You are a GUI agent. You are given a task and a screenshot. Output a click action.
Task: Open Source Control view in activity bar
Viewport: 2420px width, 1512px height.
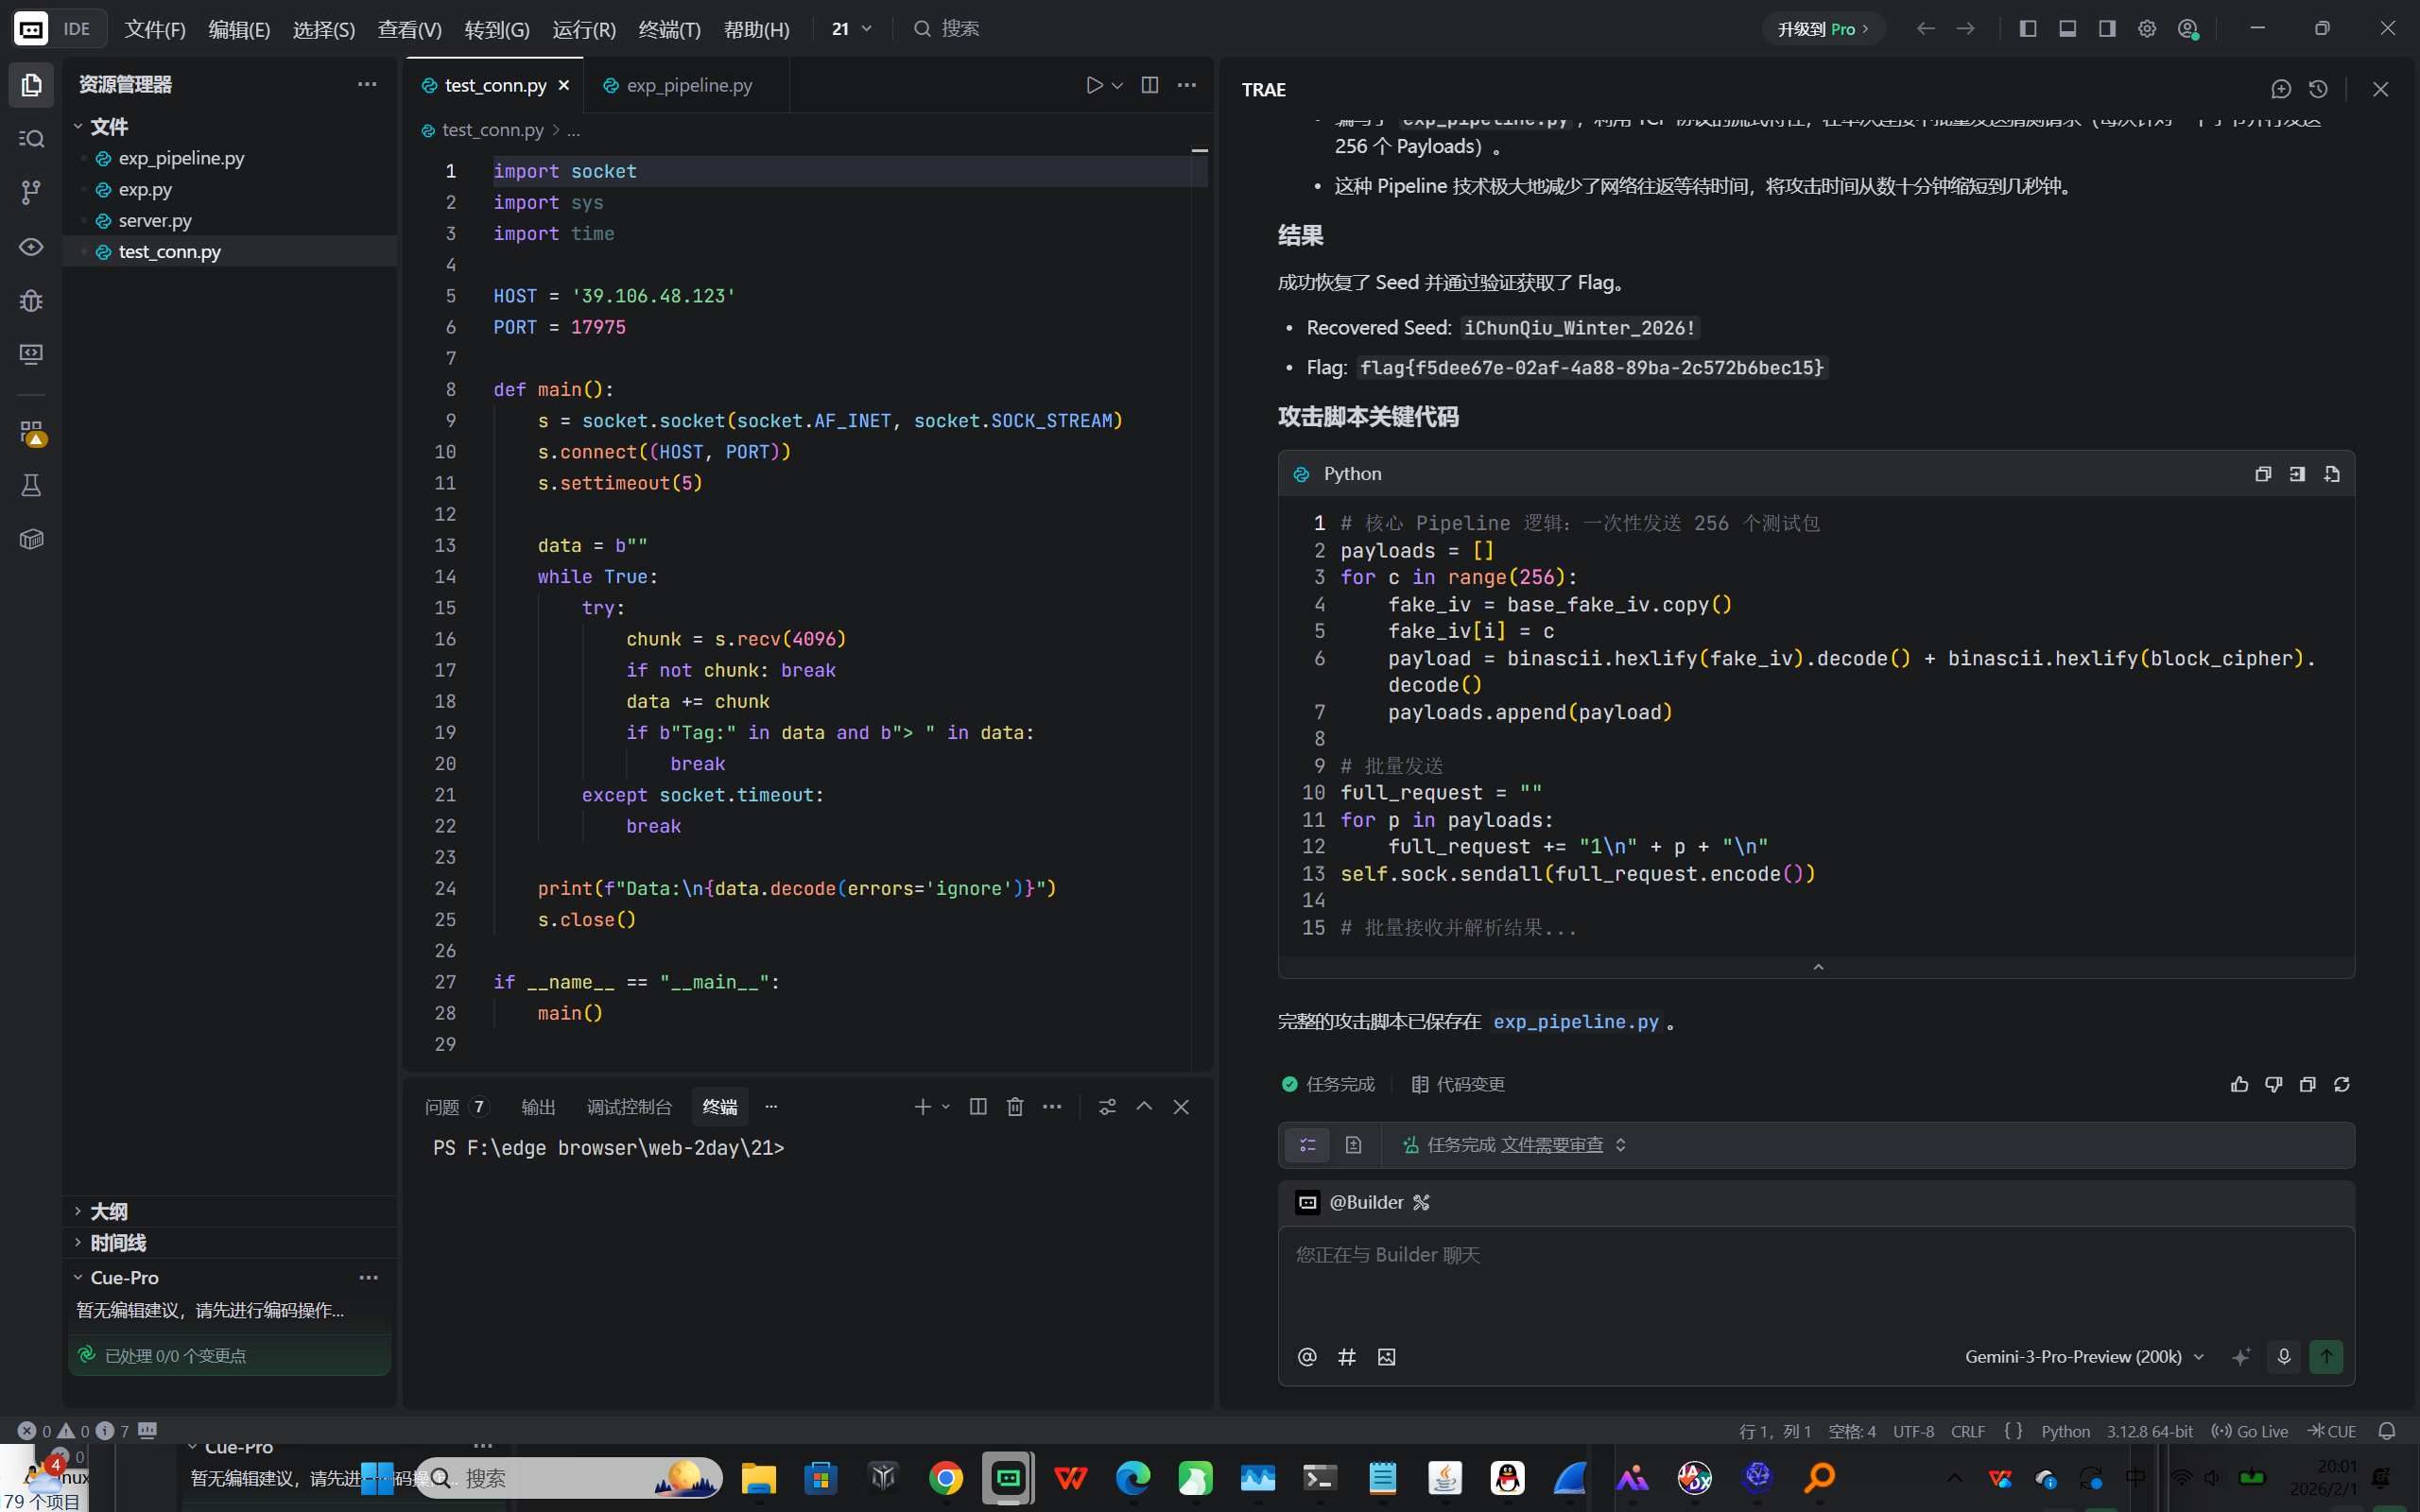(x=31, y=192)
